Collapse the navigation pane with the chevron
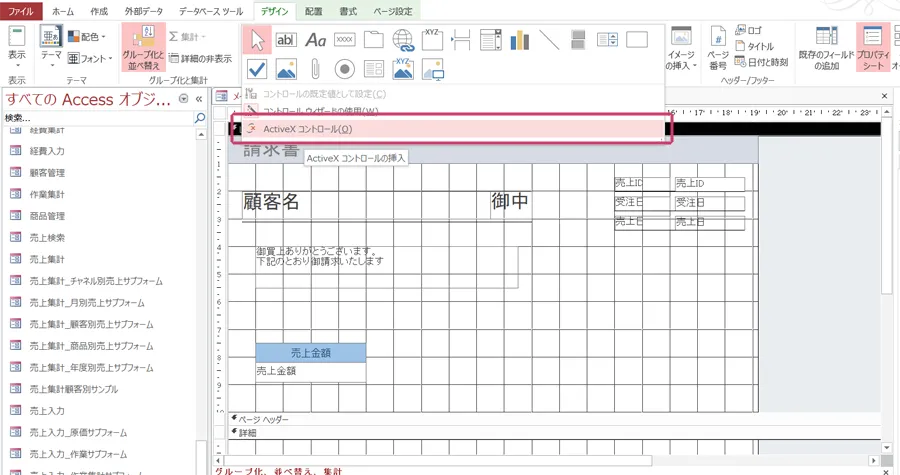This screenshot has height=475, width=900. pos(199,99)
